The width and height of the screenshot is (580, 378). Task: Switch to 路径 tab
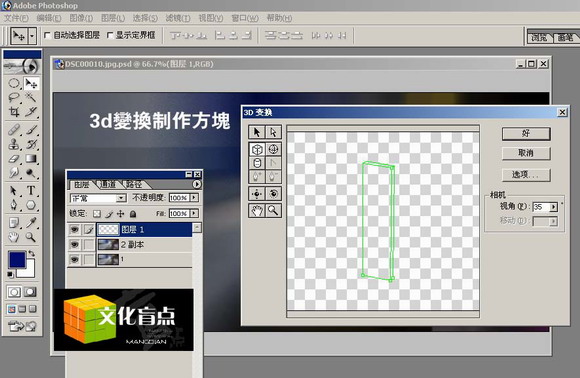pos(134,184)
